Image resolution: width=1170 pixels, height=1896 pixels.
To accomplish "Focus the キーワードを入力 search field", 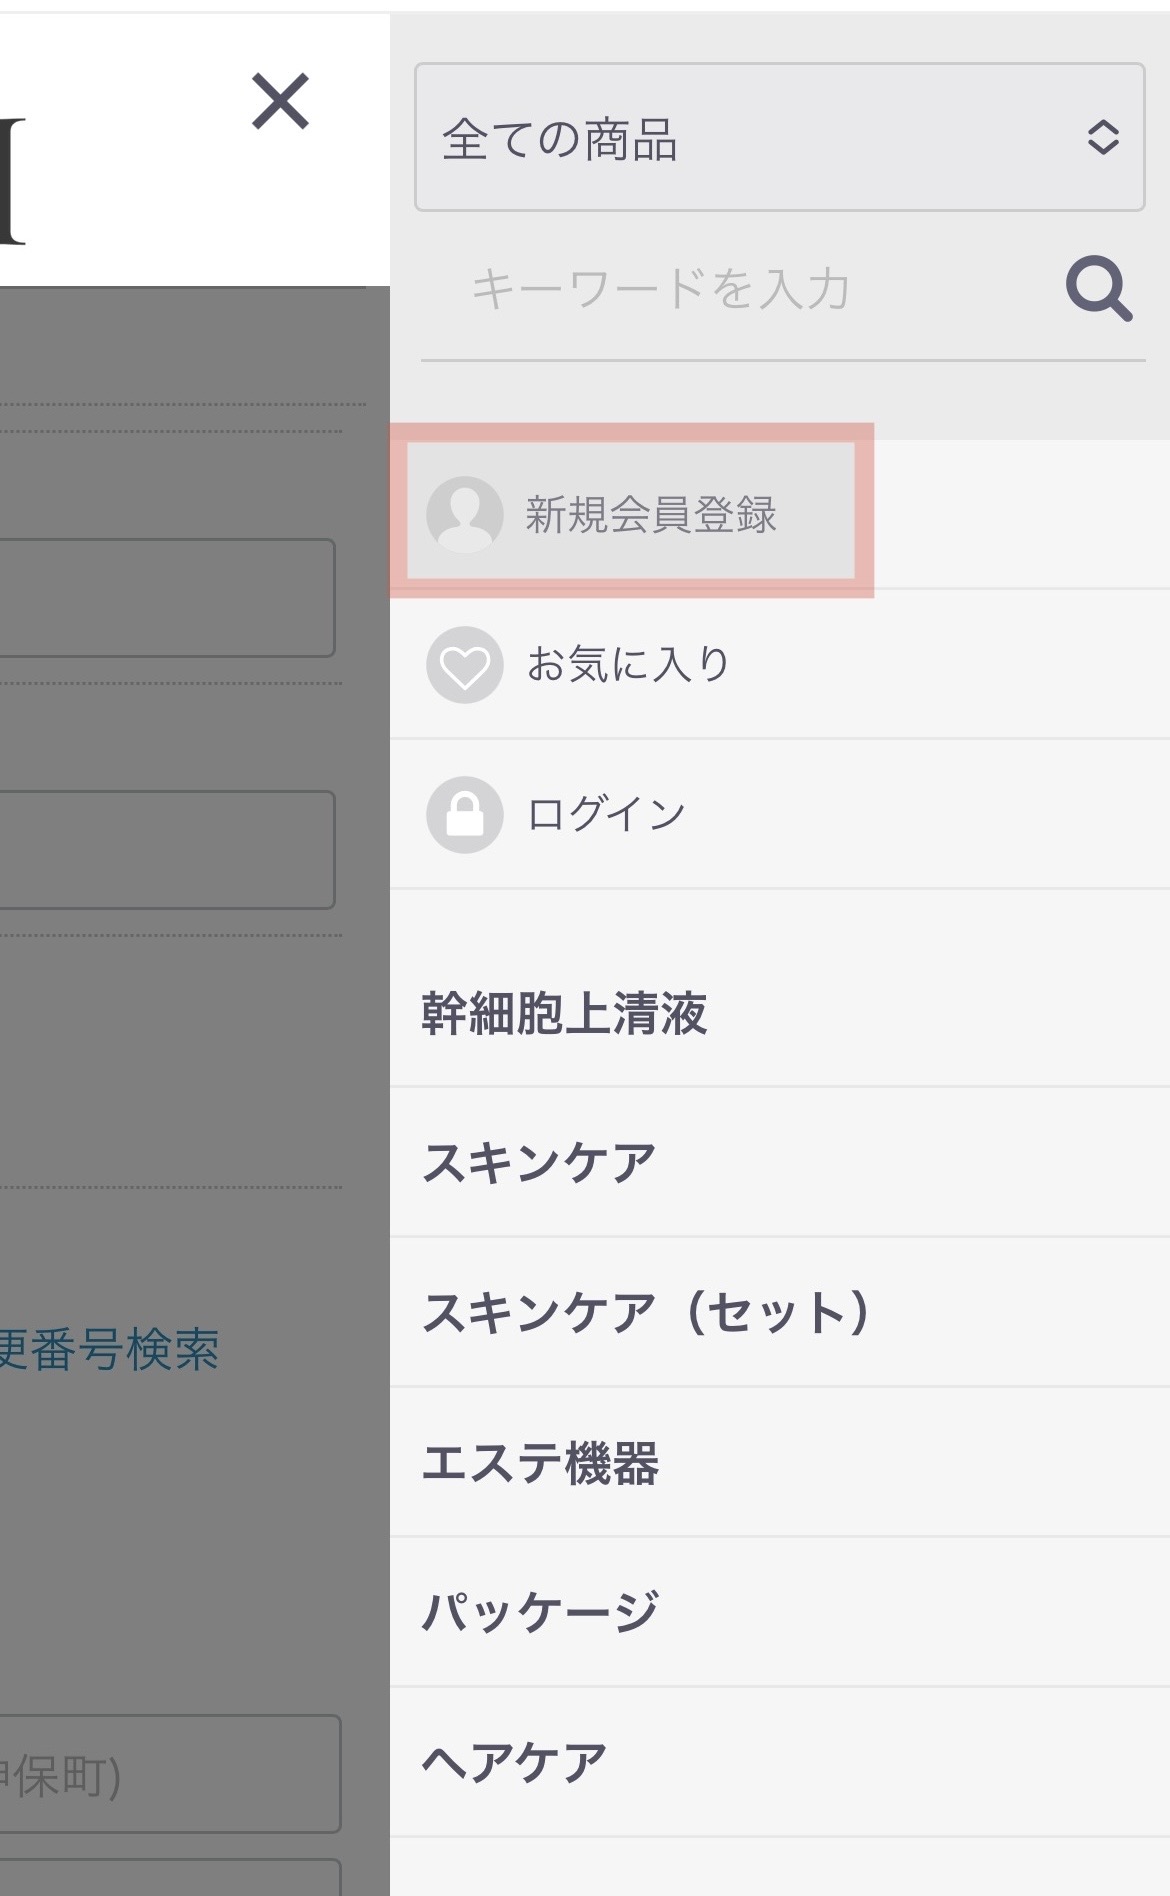I will [740, 289].
